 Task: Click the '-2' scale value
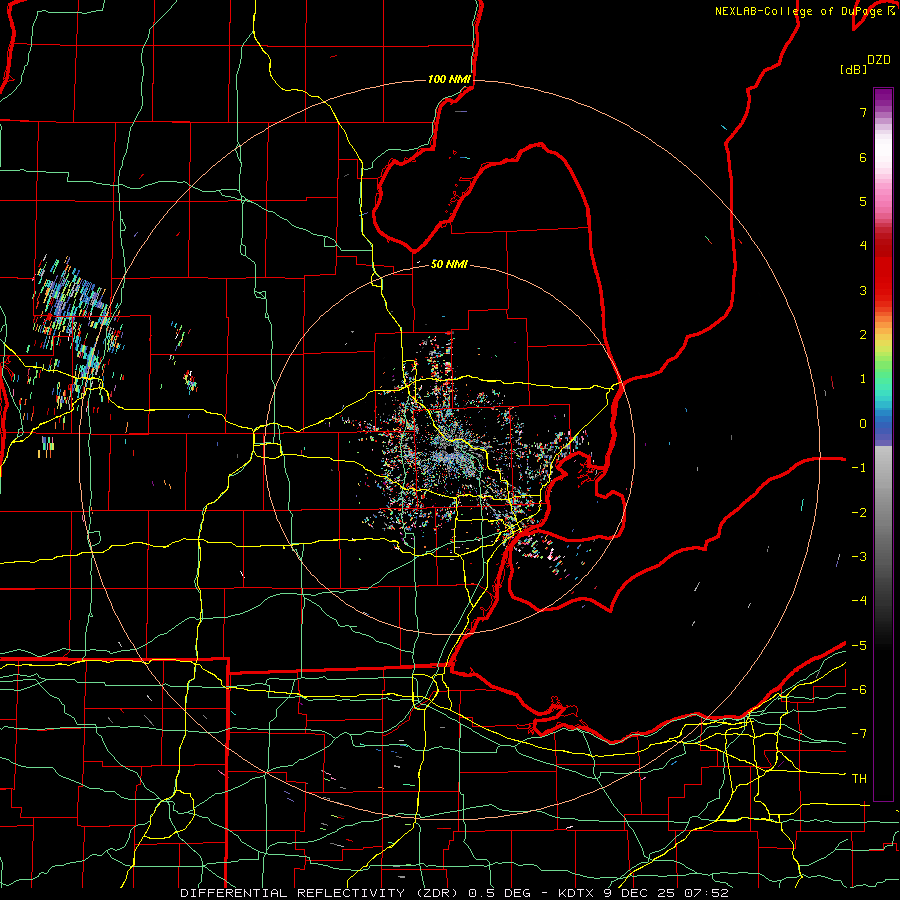point(859,513)
